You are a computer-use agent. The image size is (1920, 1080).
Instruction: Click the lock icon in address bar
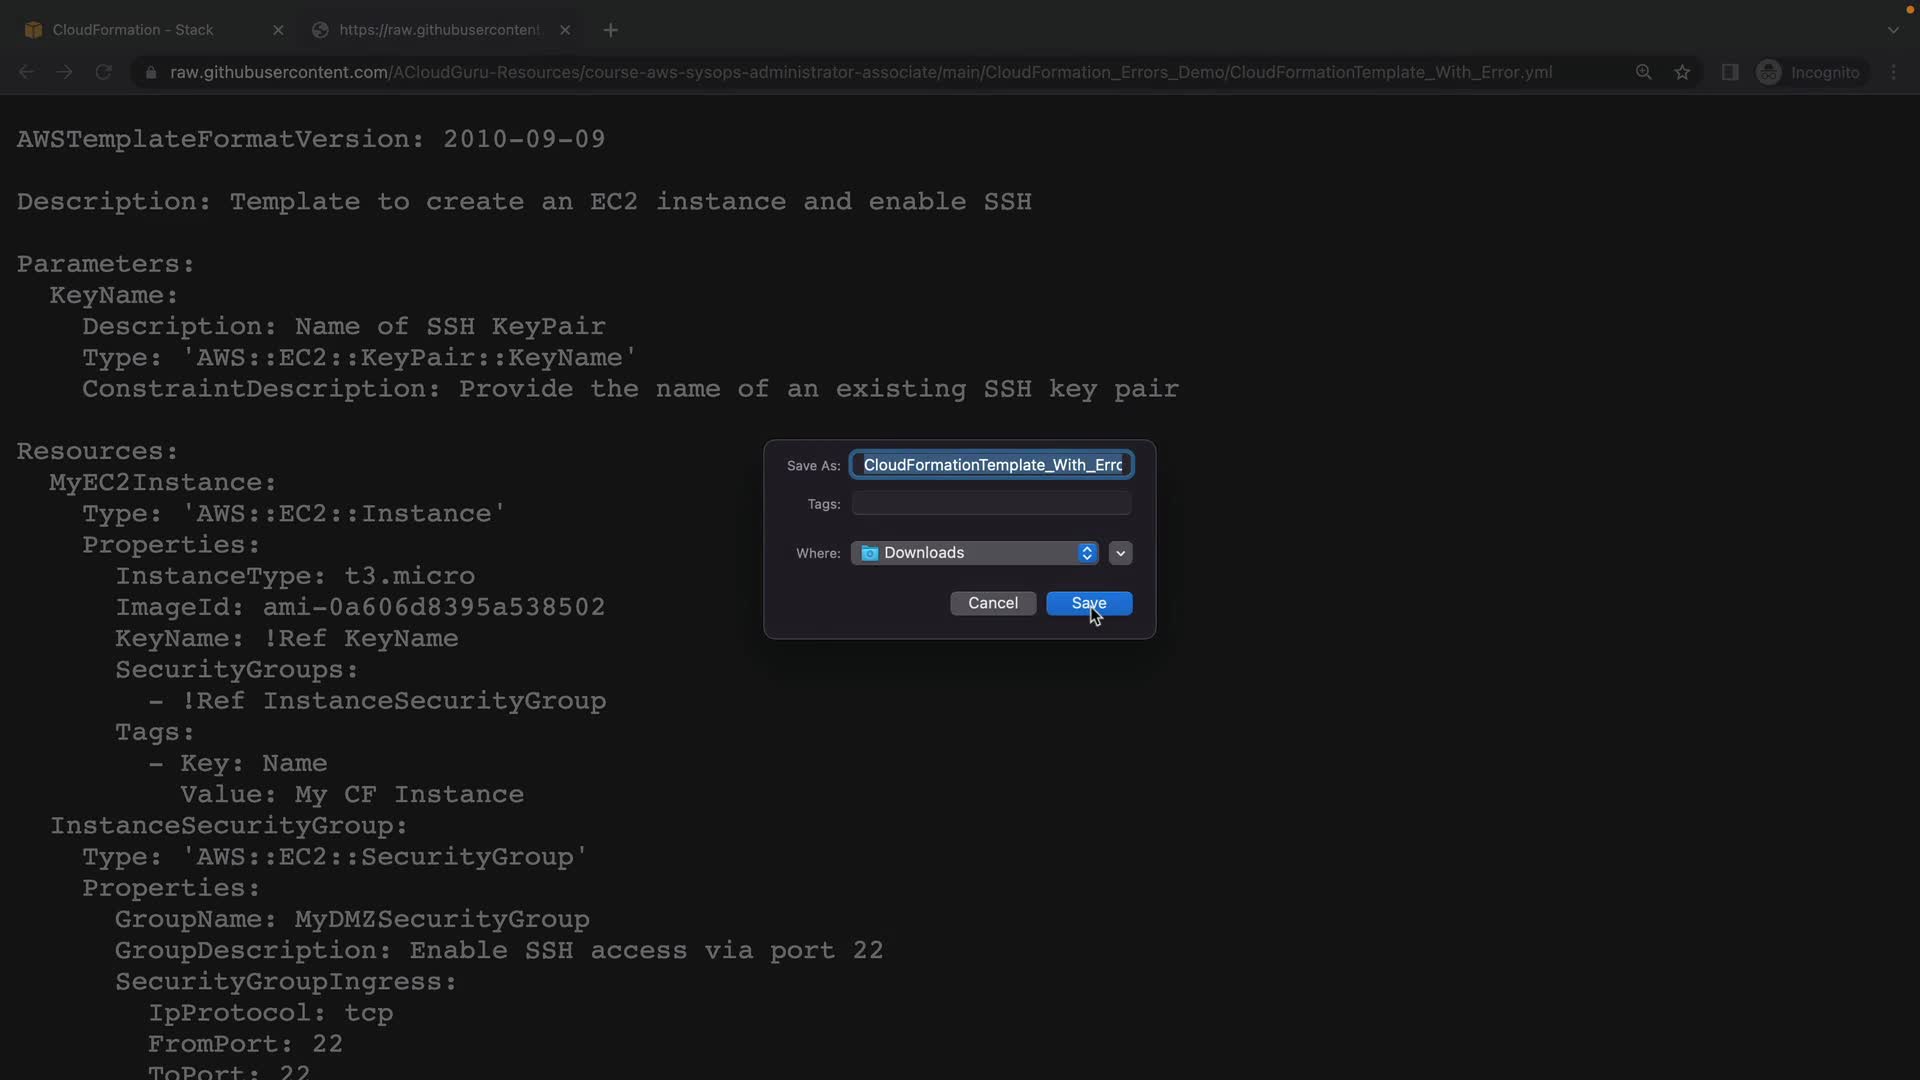click(x=151, y=72)
